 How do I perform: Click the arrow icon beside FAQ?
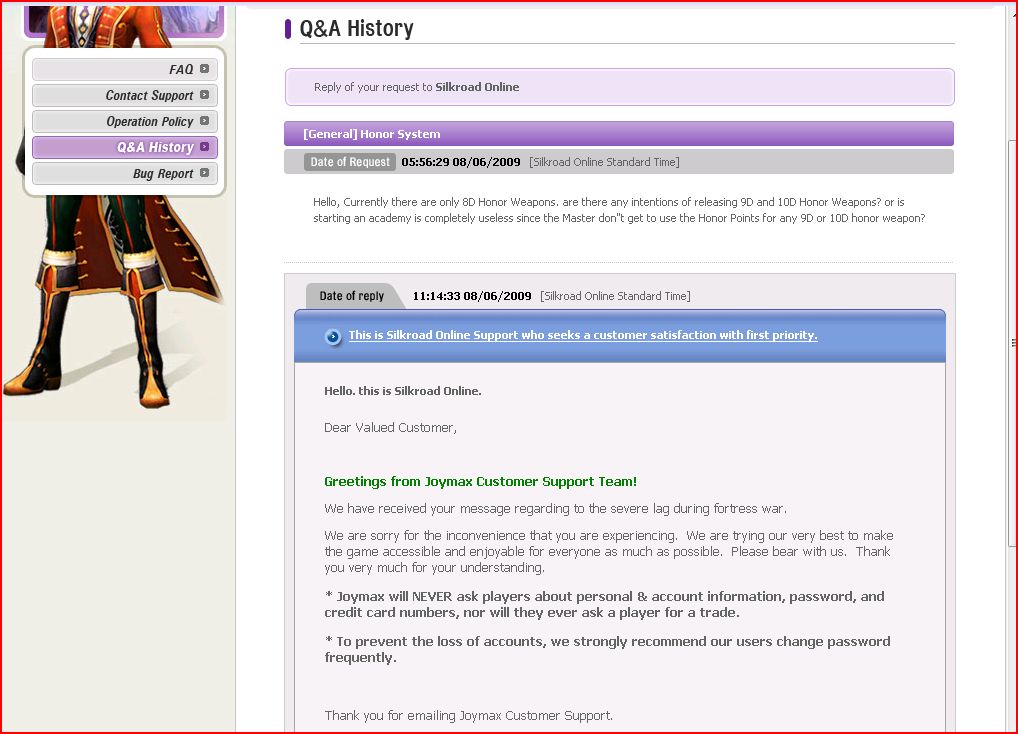coord(204,69)
